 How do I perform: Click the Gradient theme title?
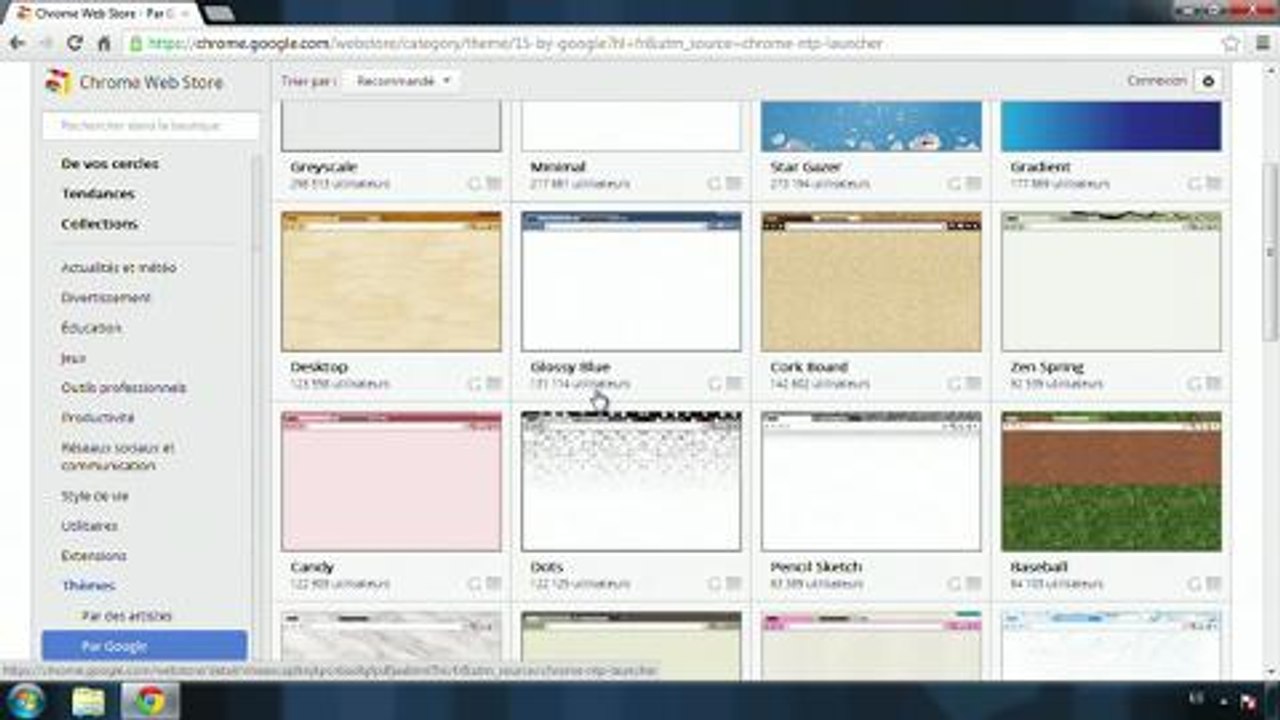coord(1040,167)
